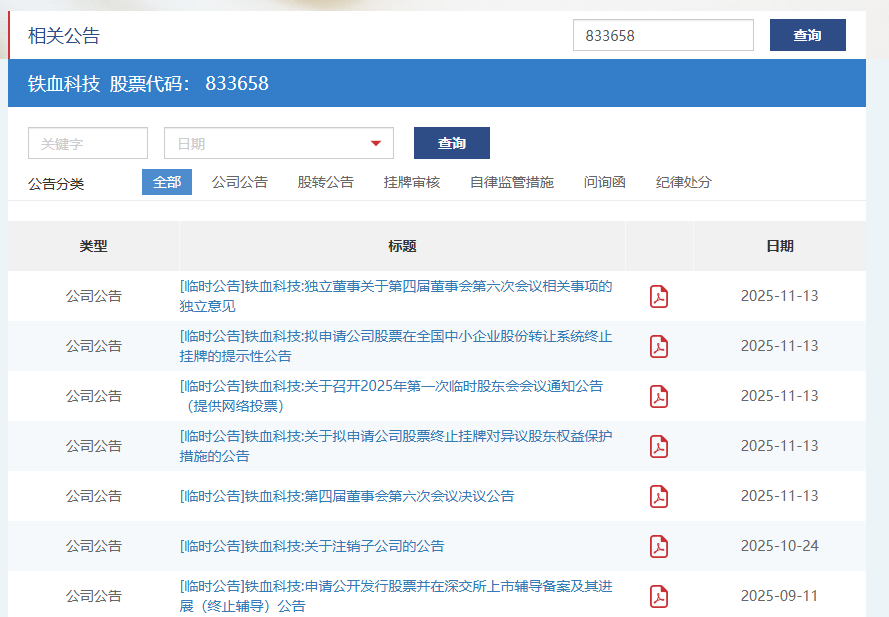The width and height of the screenshot is (889, 617).
Task: Focus the 关键字 keyword input field
Action: (x=88, y=144)
